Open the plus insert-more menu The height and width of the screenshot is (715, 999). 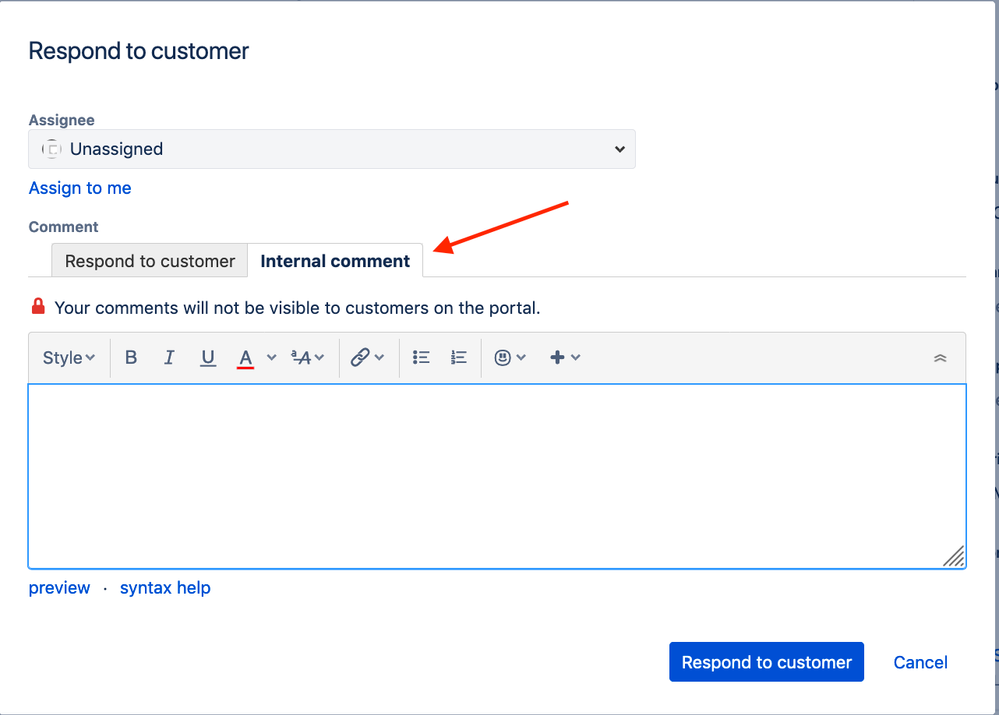click(564, 358)
